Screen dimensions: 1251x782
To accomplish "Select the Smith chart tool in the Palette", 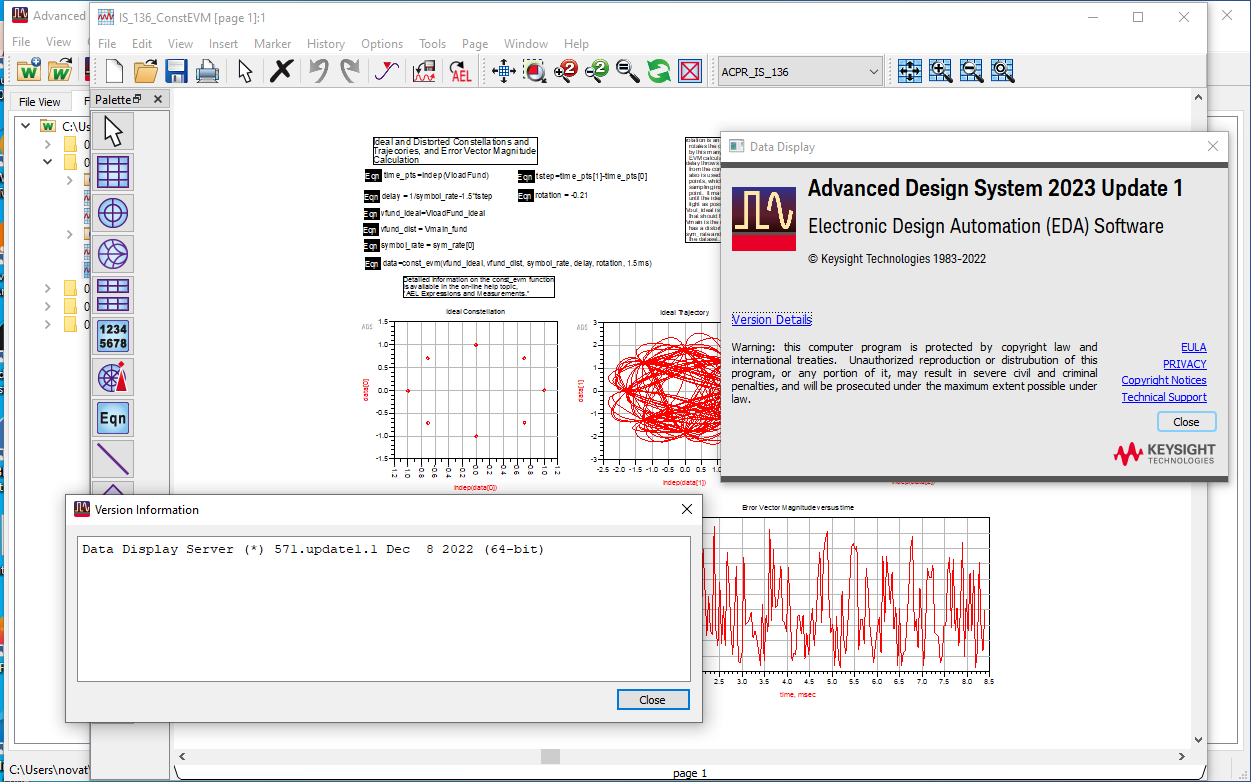I will pos(113,254).
